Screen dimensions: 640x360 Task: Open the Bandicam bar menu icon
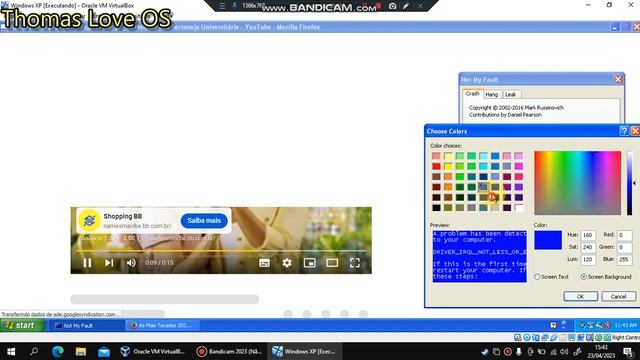click(x=222, y=6)
